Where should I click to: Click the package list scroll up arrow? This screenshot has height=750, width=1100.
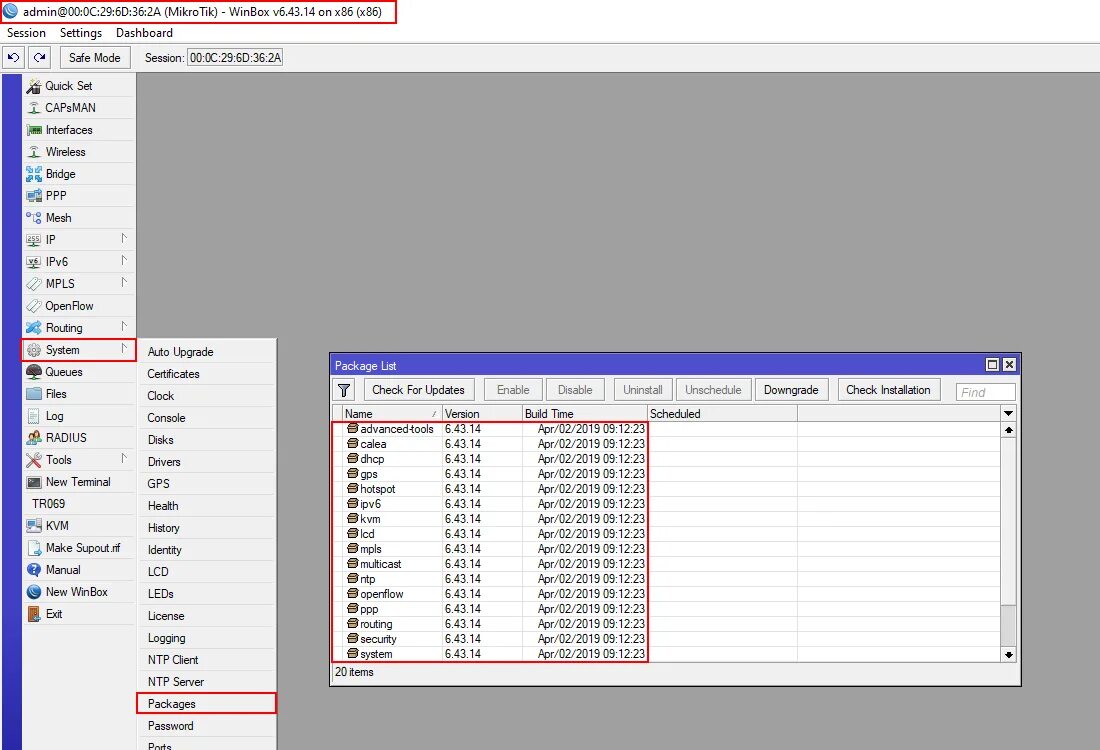[1008, 429]
